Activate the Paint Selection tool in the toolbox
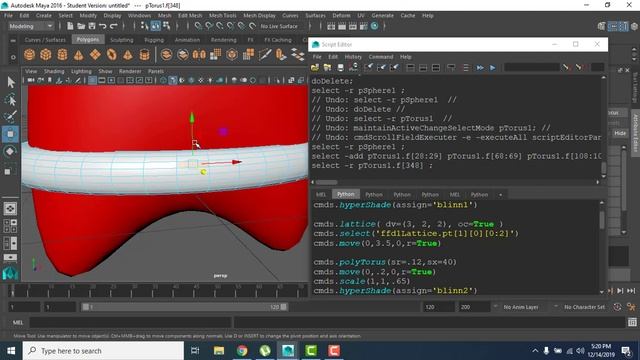Viewport: 640px width, 360px height. 11,117
